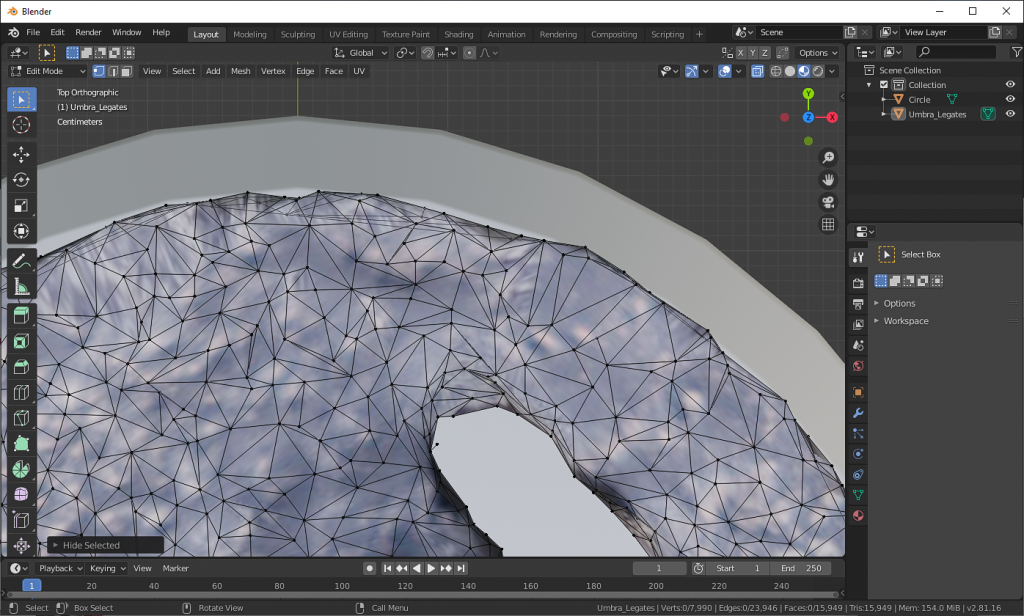Select the Measure tool
This screenshot has height=616, width=1024.
[21, 288]
